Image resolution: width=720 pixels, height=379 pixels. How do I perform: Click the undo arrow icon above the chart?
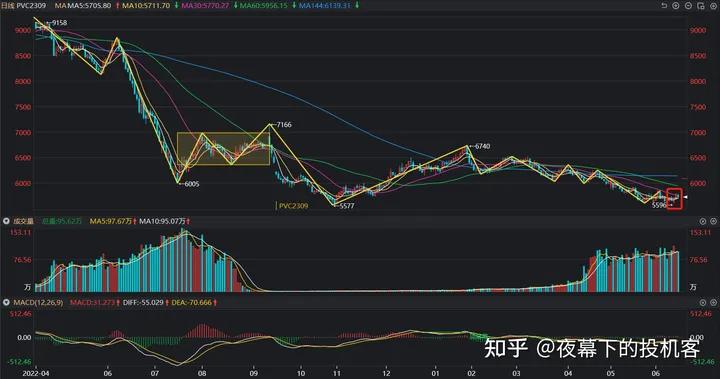(x=664, y=6)
